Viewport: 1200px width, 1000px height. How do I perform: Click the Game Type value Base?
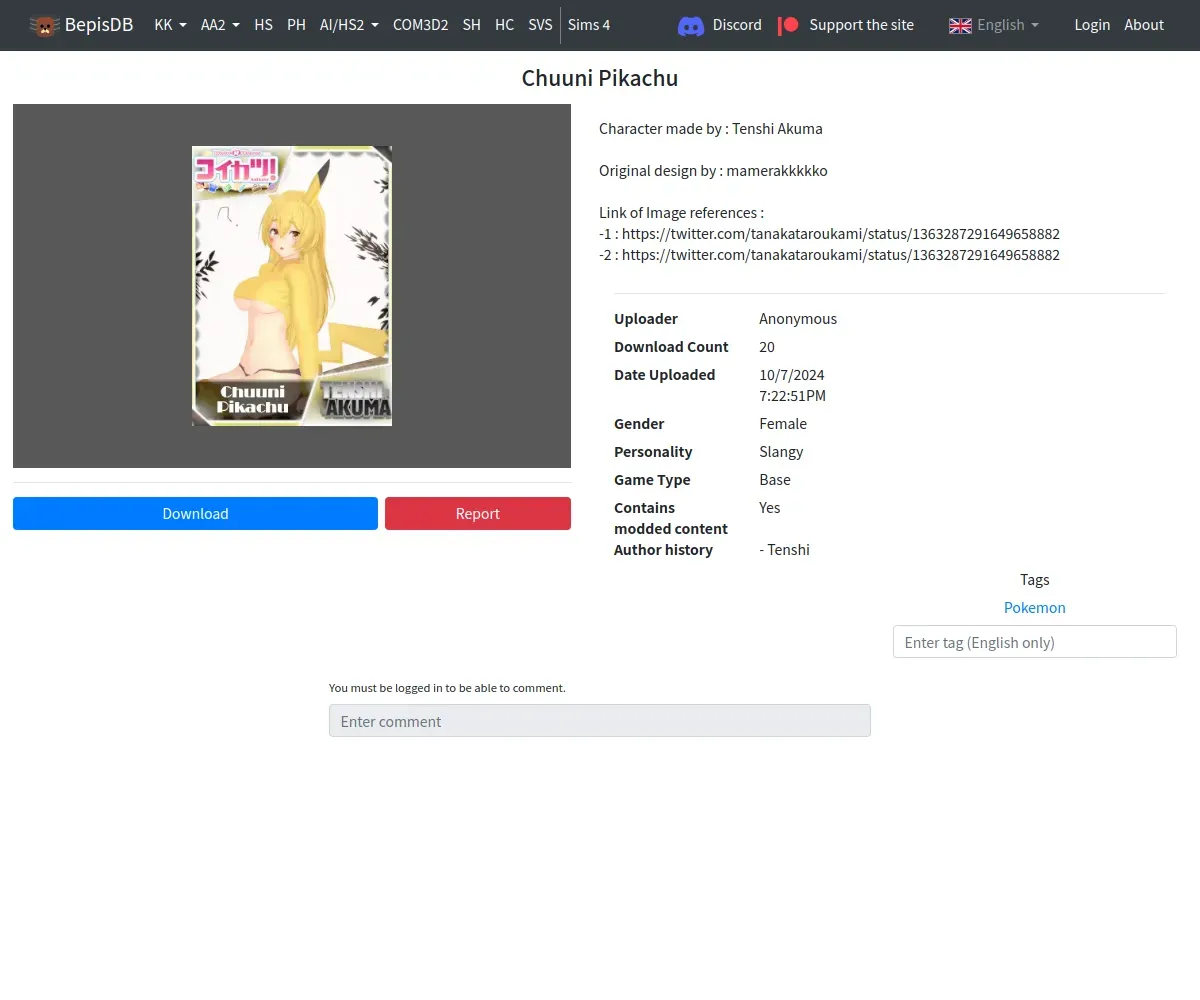click(x=775, y=480)
